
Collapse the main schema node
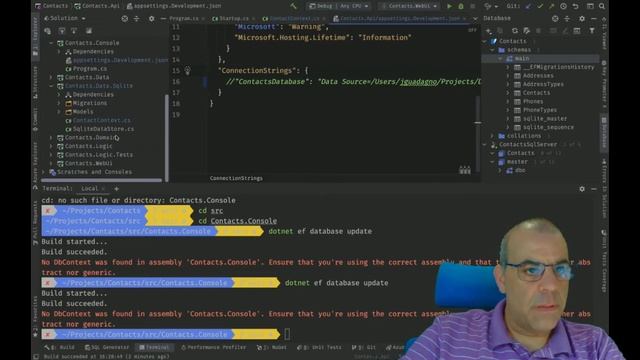500,58
